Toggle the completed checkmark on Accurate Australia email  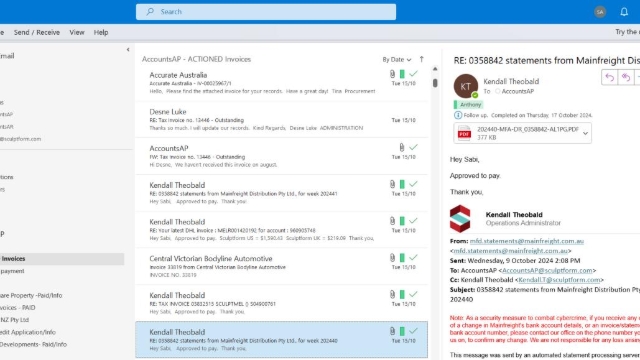click(x=413, y=74)
